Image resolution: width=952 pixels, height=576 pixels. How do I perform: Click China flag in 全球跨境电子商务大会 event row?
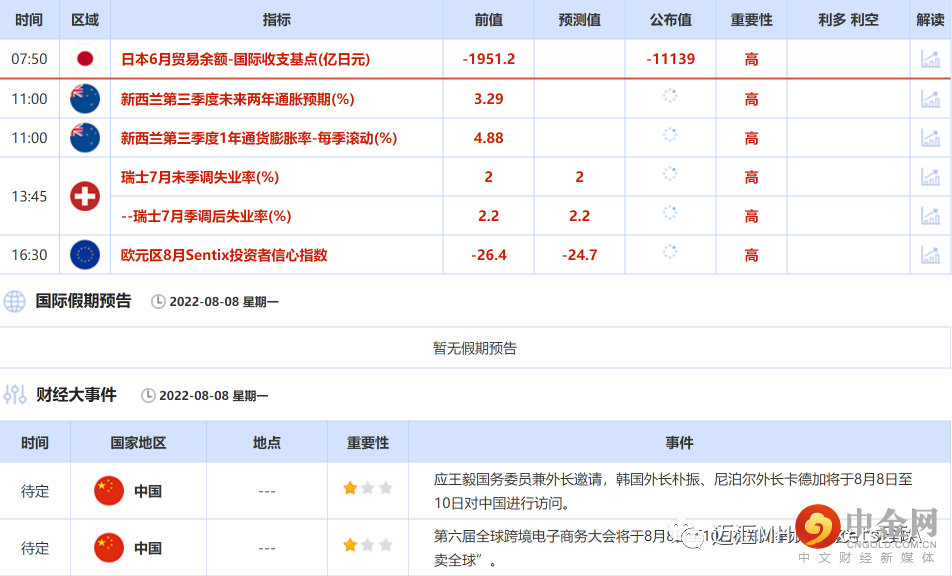coord(109,547)
